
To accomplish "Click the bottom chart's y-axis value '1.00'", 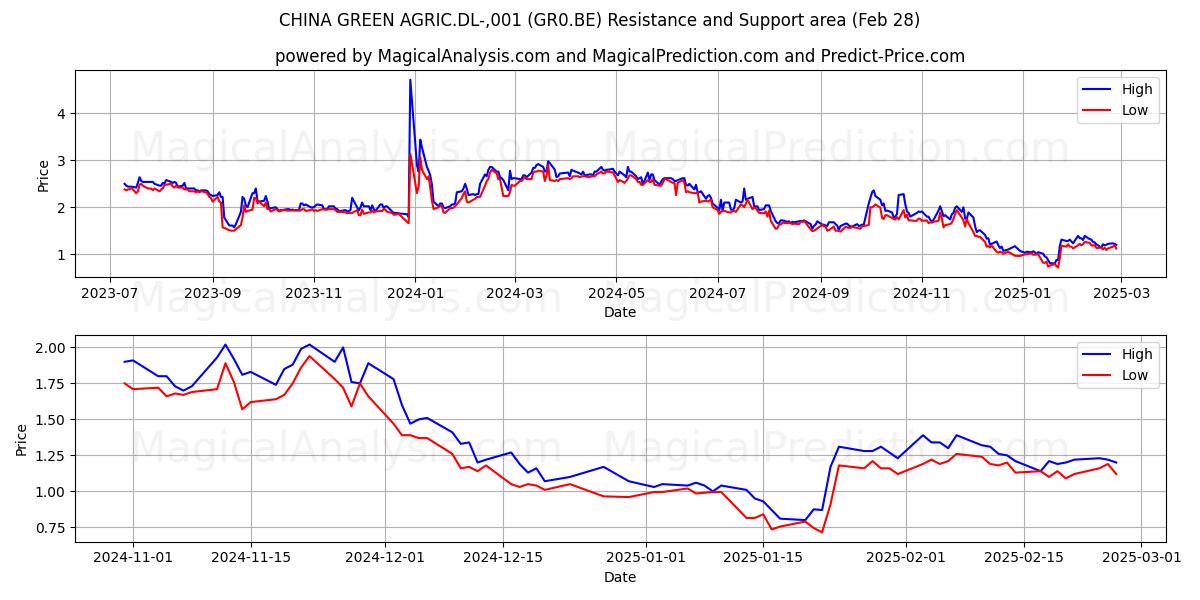I will [52, 492].
